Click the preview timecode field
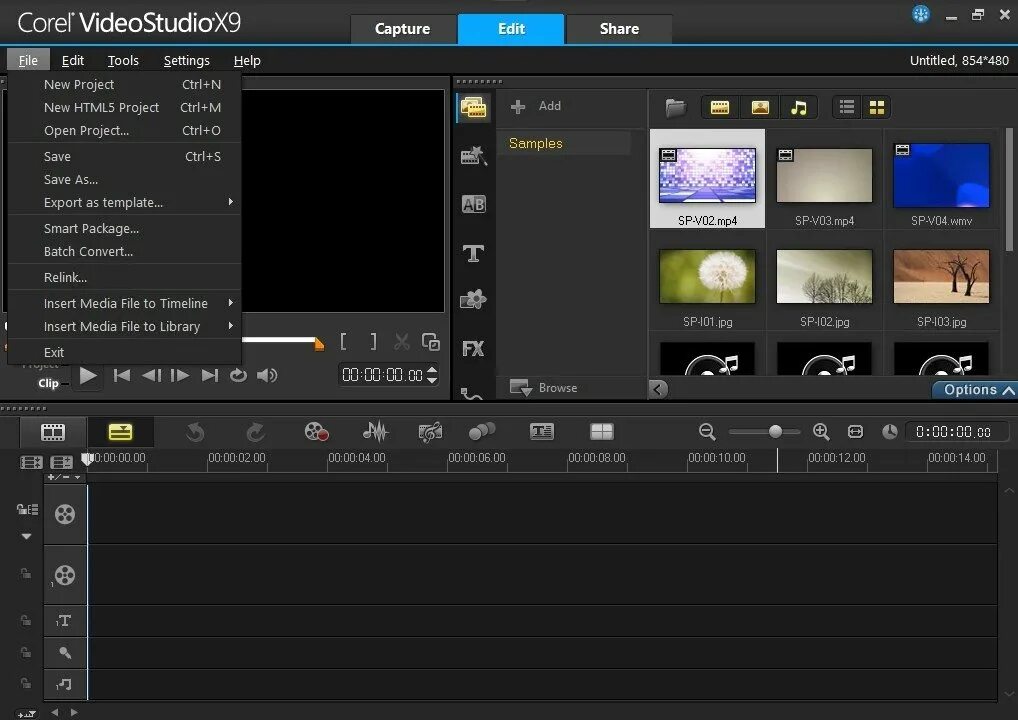The image size is (1018, 720). tap(382, 375)
